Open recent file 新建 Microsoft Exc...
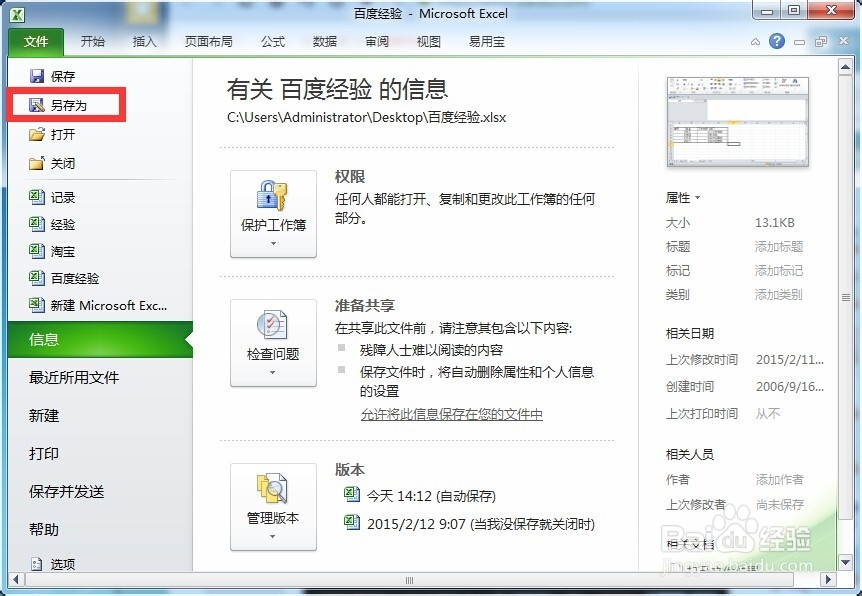Screen dimensions: 862x596 coord(98,305)
